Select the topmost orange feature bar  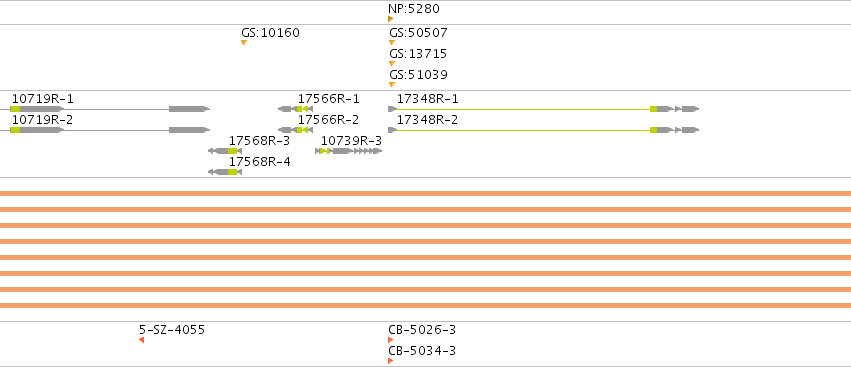click(x=426, y=193)
